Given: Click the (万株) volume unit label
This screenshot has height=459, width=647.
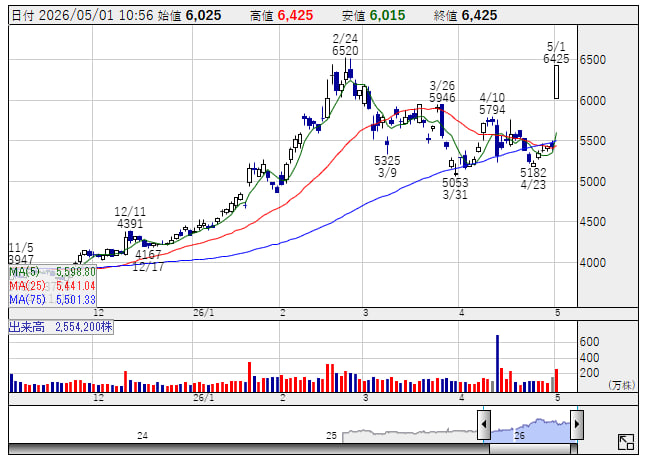Looking at the screenshot, I should [621, 385].
